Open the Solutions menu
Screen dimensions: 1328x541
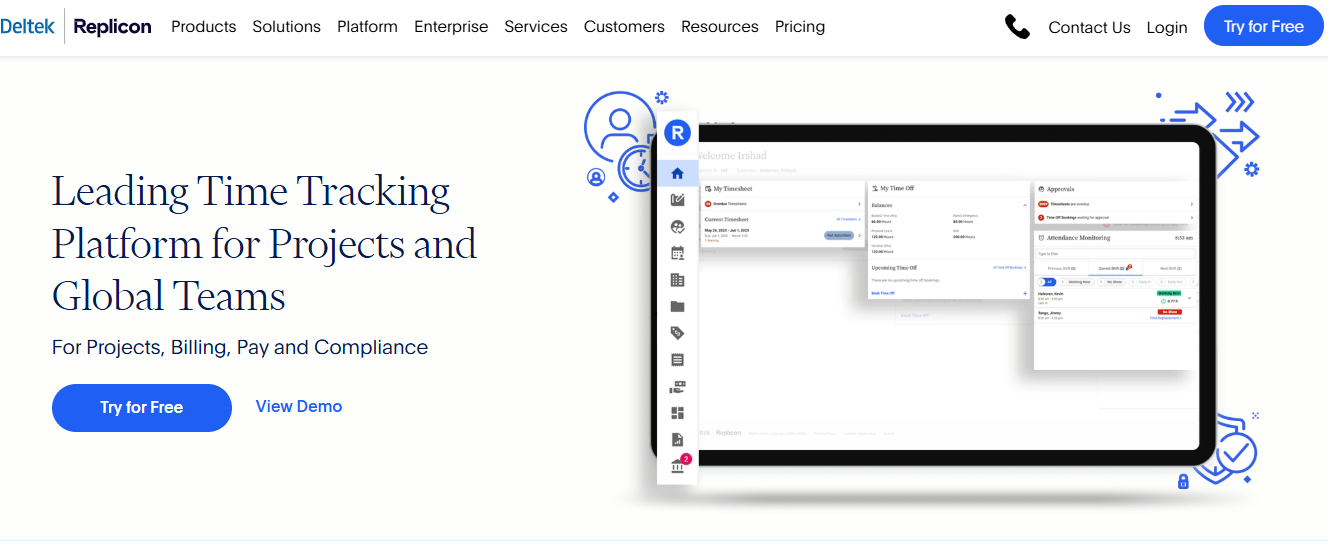287,27
